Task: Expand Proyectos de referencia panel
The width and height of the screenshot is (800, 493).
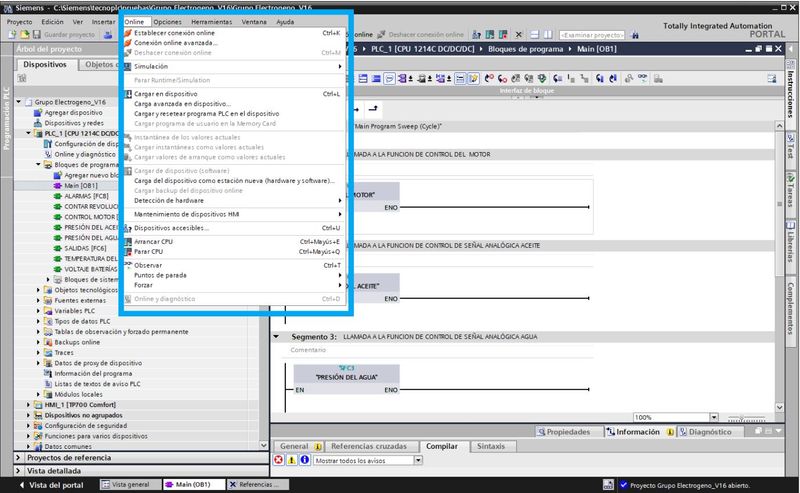Action: 19,458
